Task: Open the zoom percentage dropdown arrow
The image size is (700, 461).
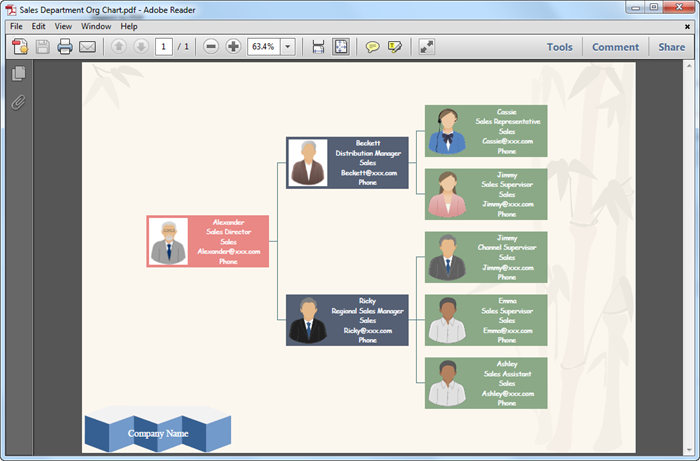Action: (288, 46)
